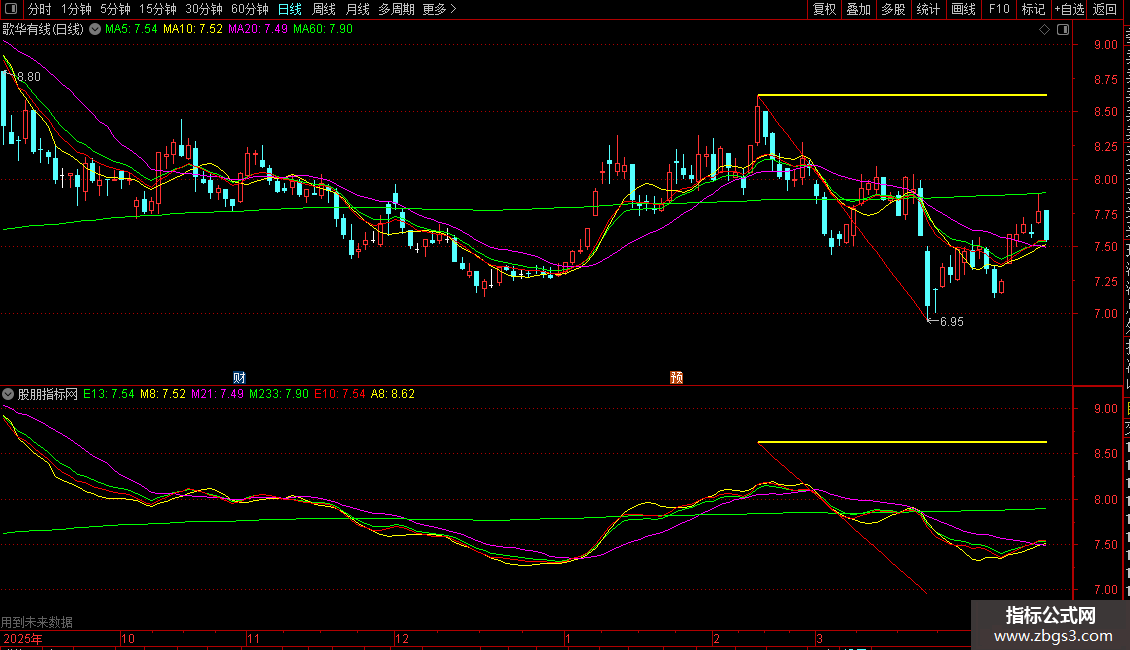Viewport: 1130px width, 650px height.
Task: Select the 60分钟 chart period
Action: [250, 9]
